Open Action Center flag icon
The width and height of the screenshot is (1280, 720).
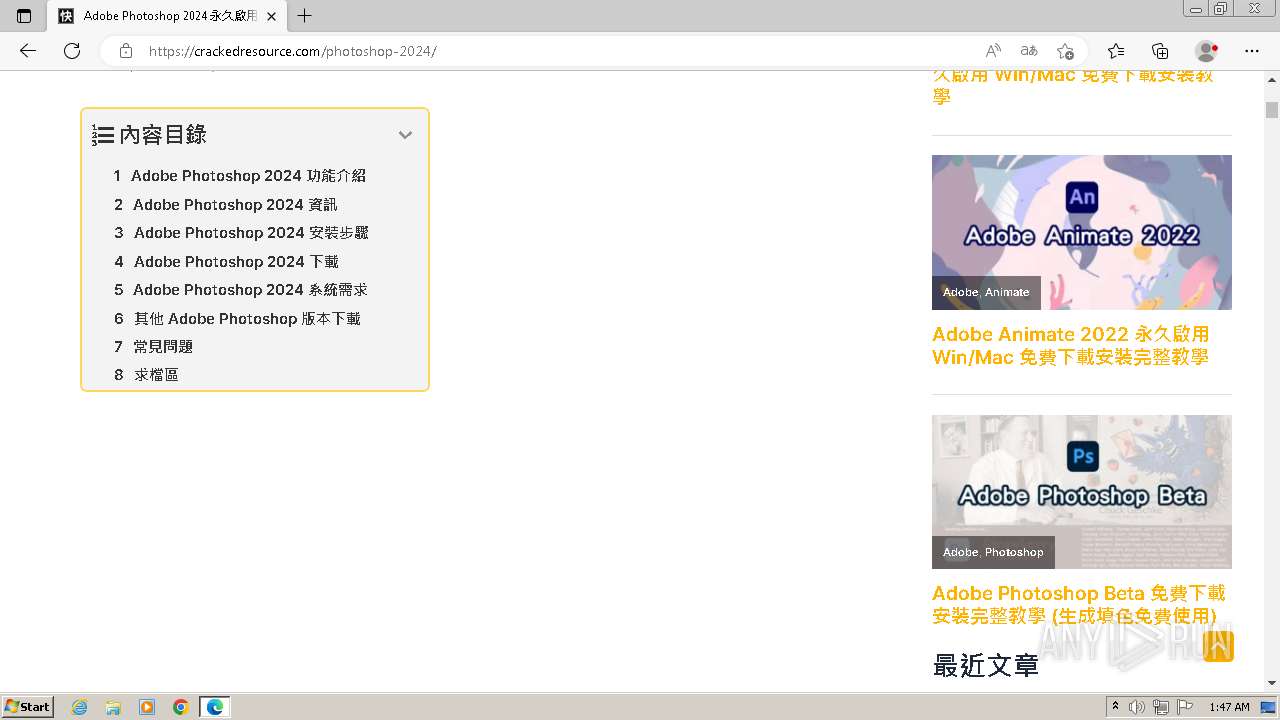point(1185,707)
